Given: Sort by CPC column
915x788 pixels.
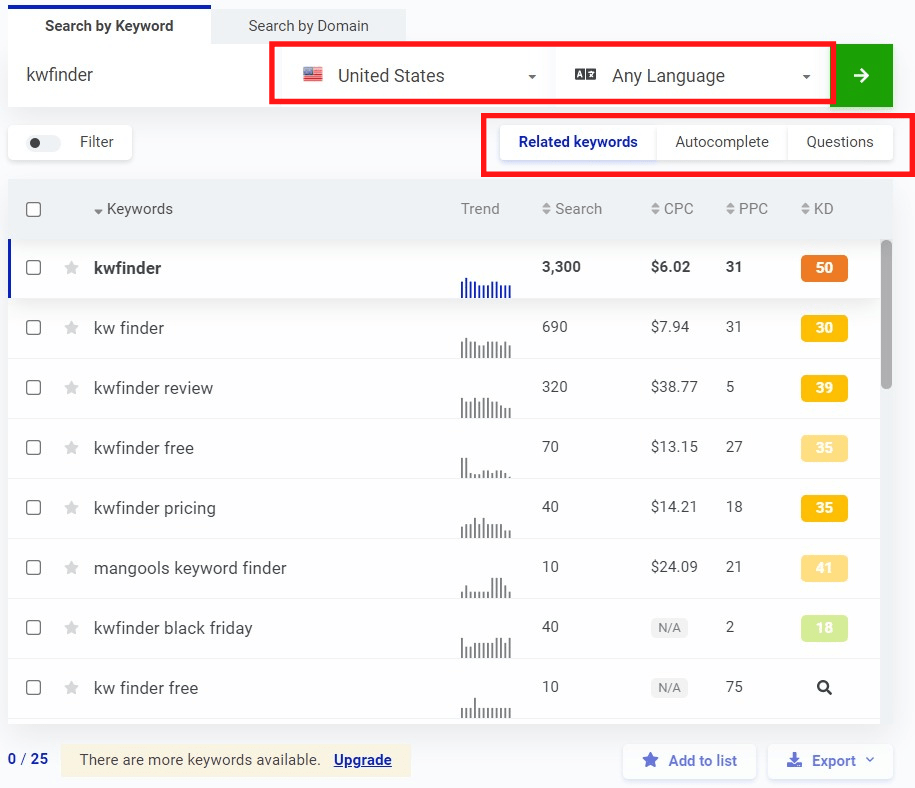Looking at the screenshot, I should pos(672,209).
